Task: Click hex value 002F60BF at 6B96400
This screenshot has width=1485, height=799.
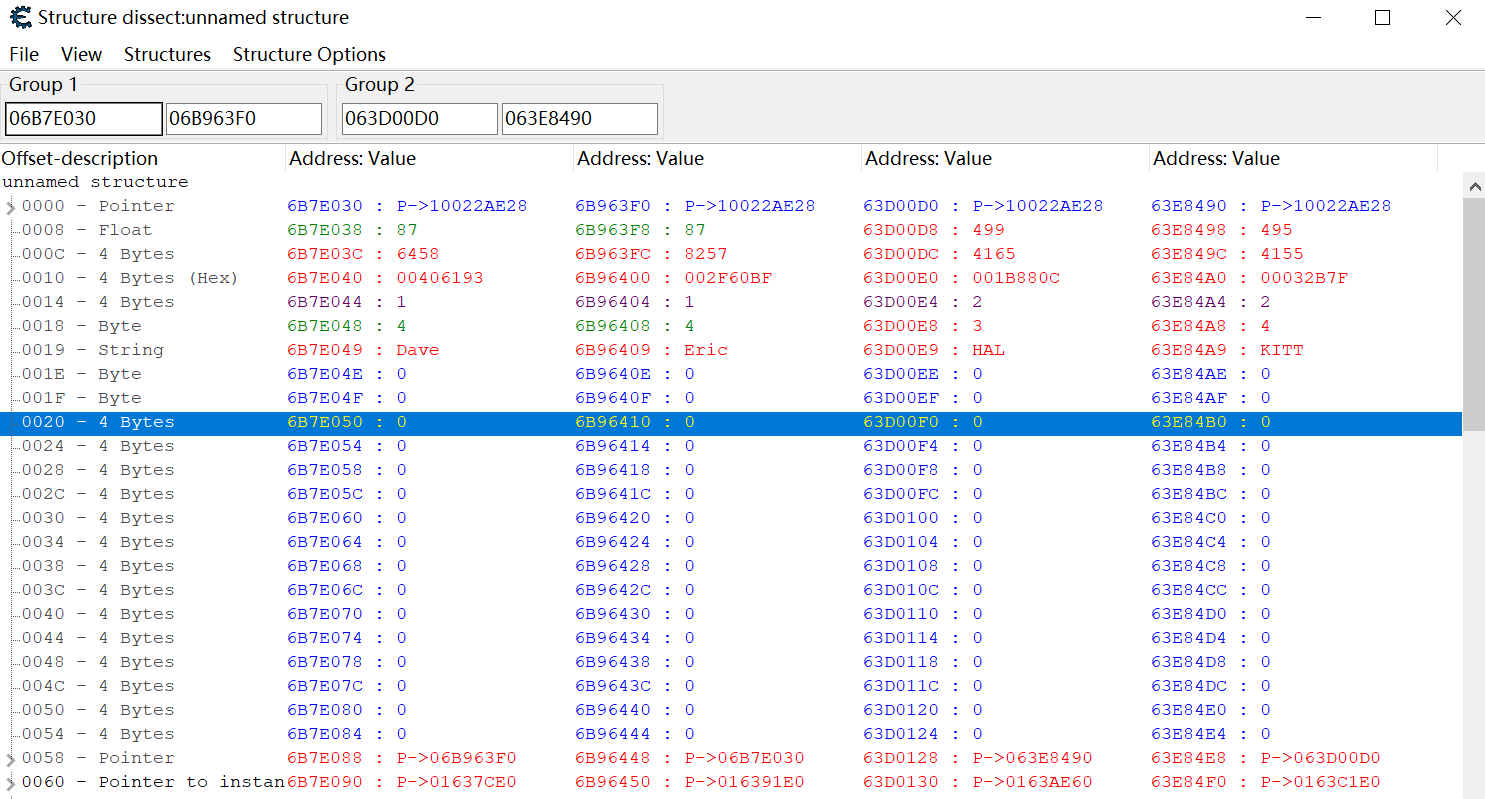Action: tap(728, 278)
